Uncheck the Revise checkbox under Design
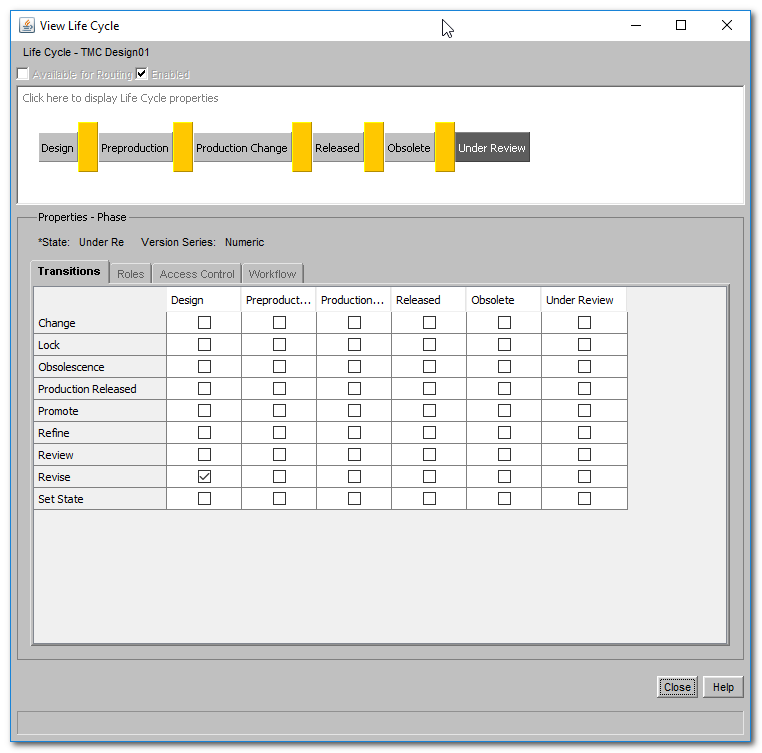This screenshot has width=762, height=753. [x=204, y=477]
